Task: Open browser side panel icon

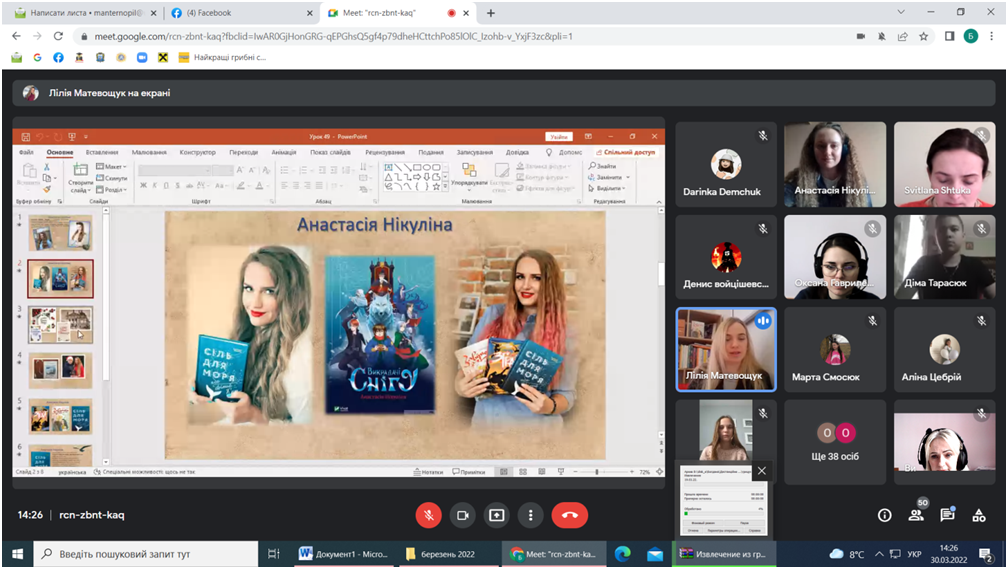Action: tap(949, 37)
